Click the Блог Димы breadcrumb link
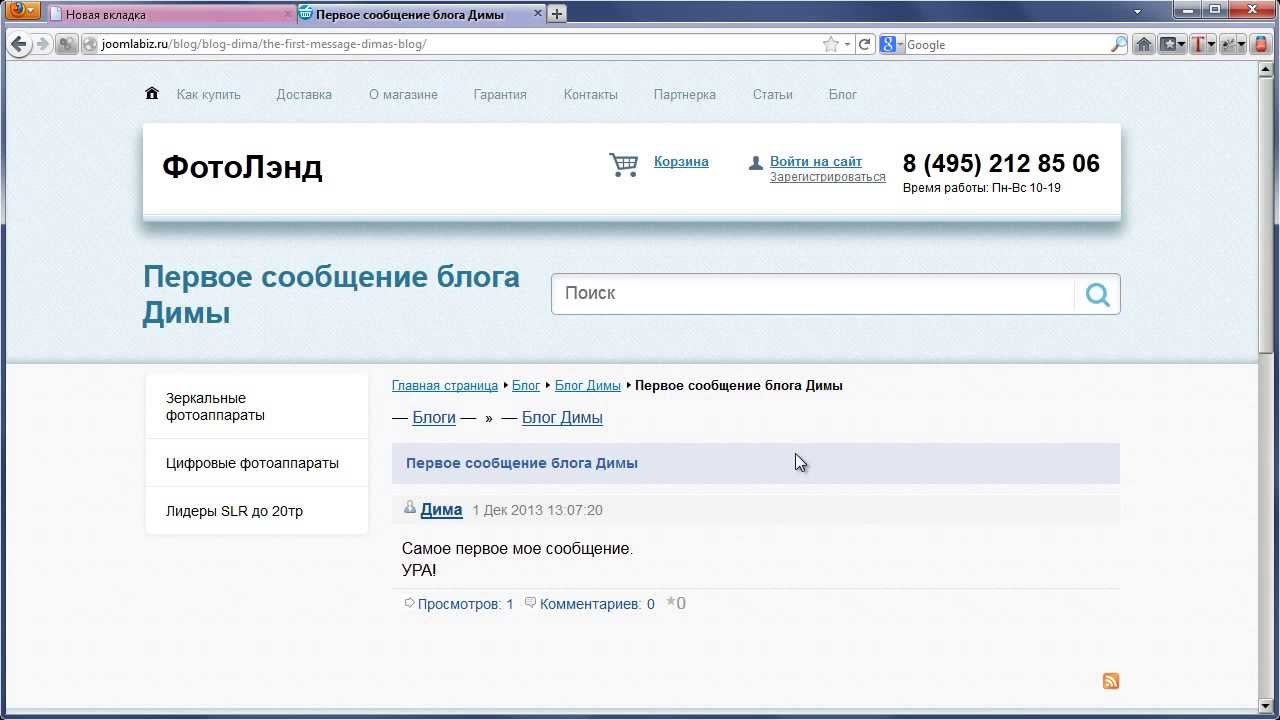This screenshot has height=720, width=1280. [x=588, y=385]
